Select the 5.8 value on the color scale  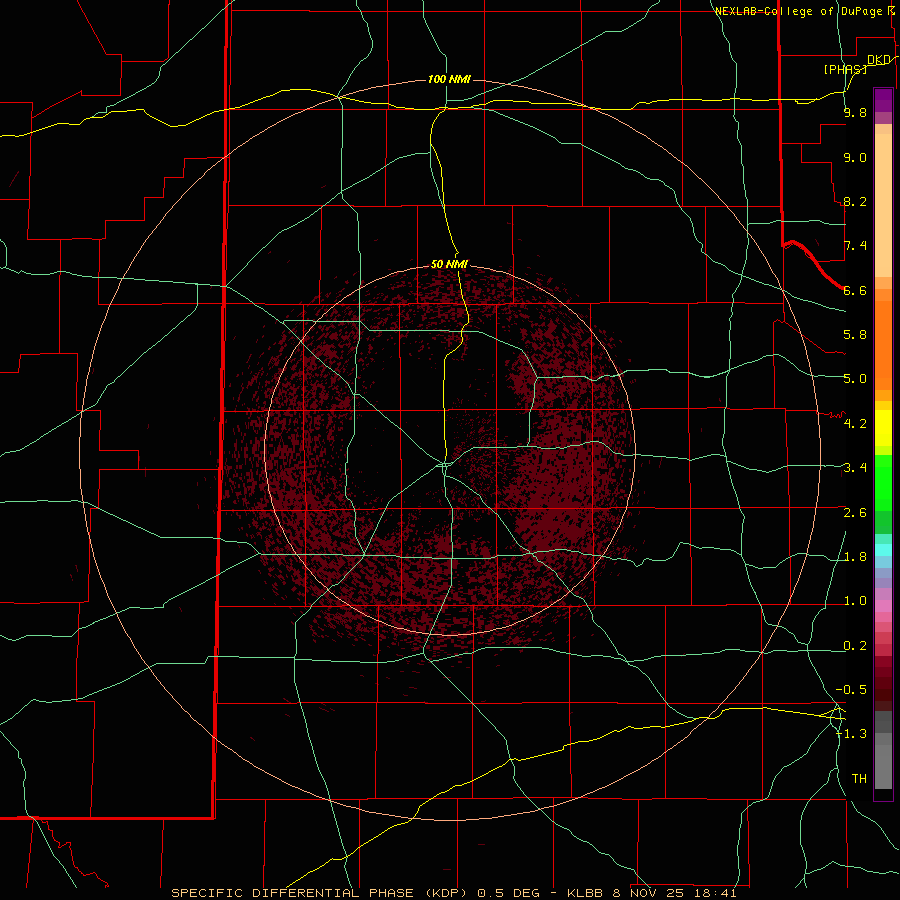[x=855, y=335]
